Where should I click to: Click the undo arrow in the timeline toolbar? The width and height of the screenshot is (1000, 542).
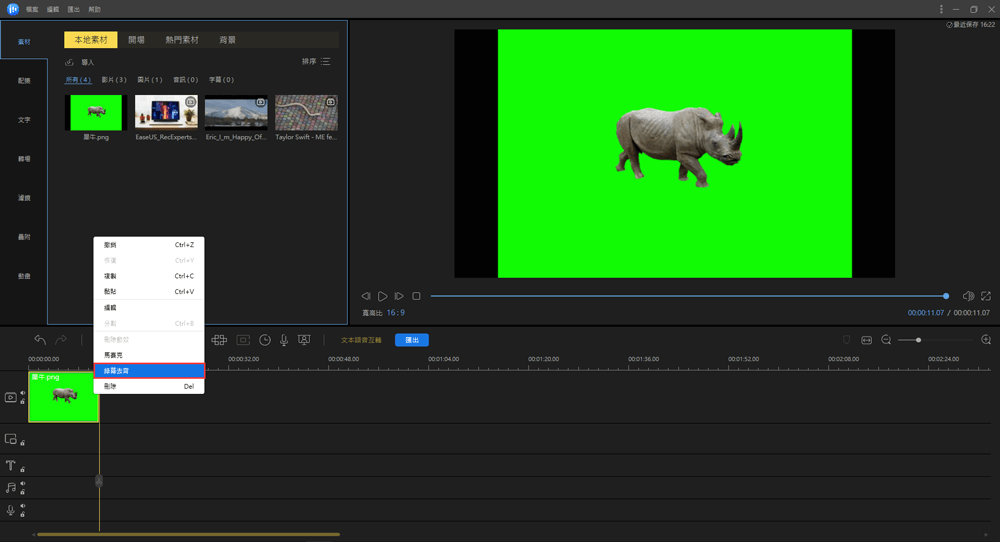(40, 340)
